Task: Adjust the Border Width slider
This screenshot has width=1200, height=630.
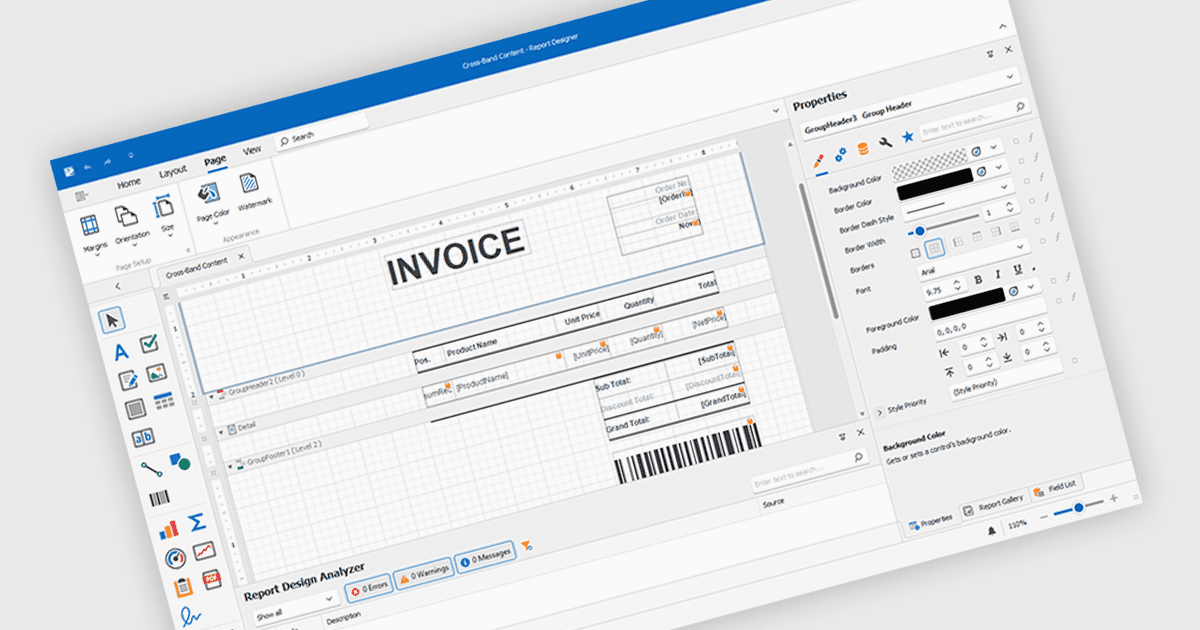Action: 945,224
